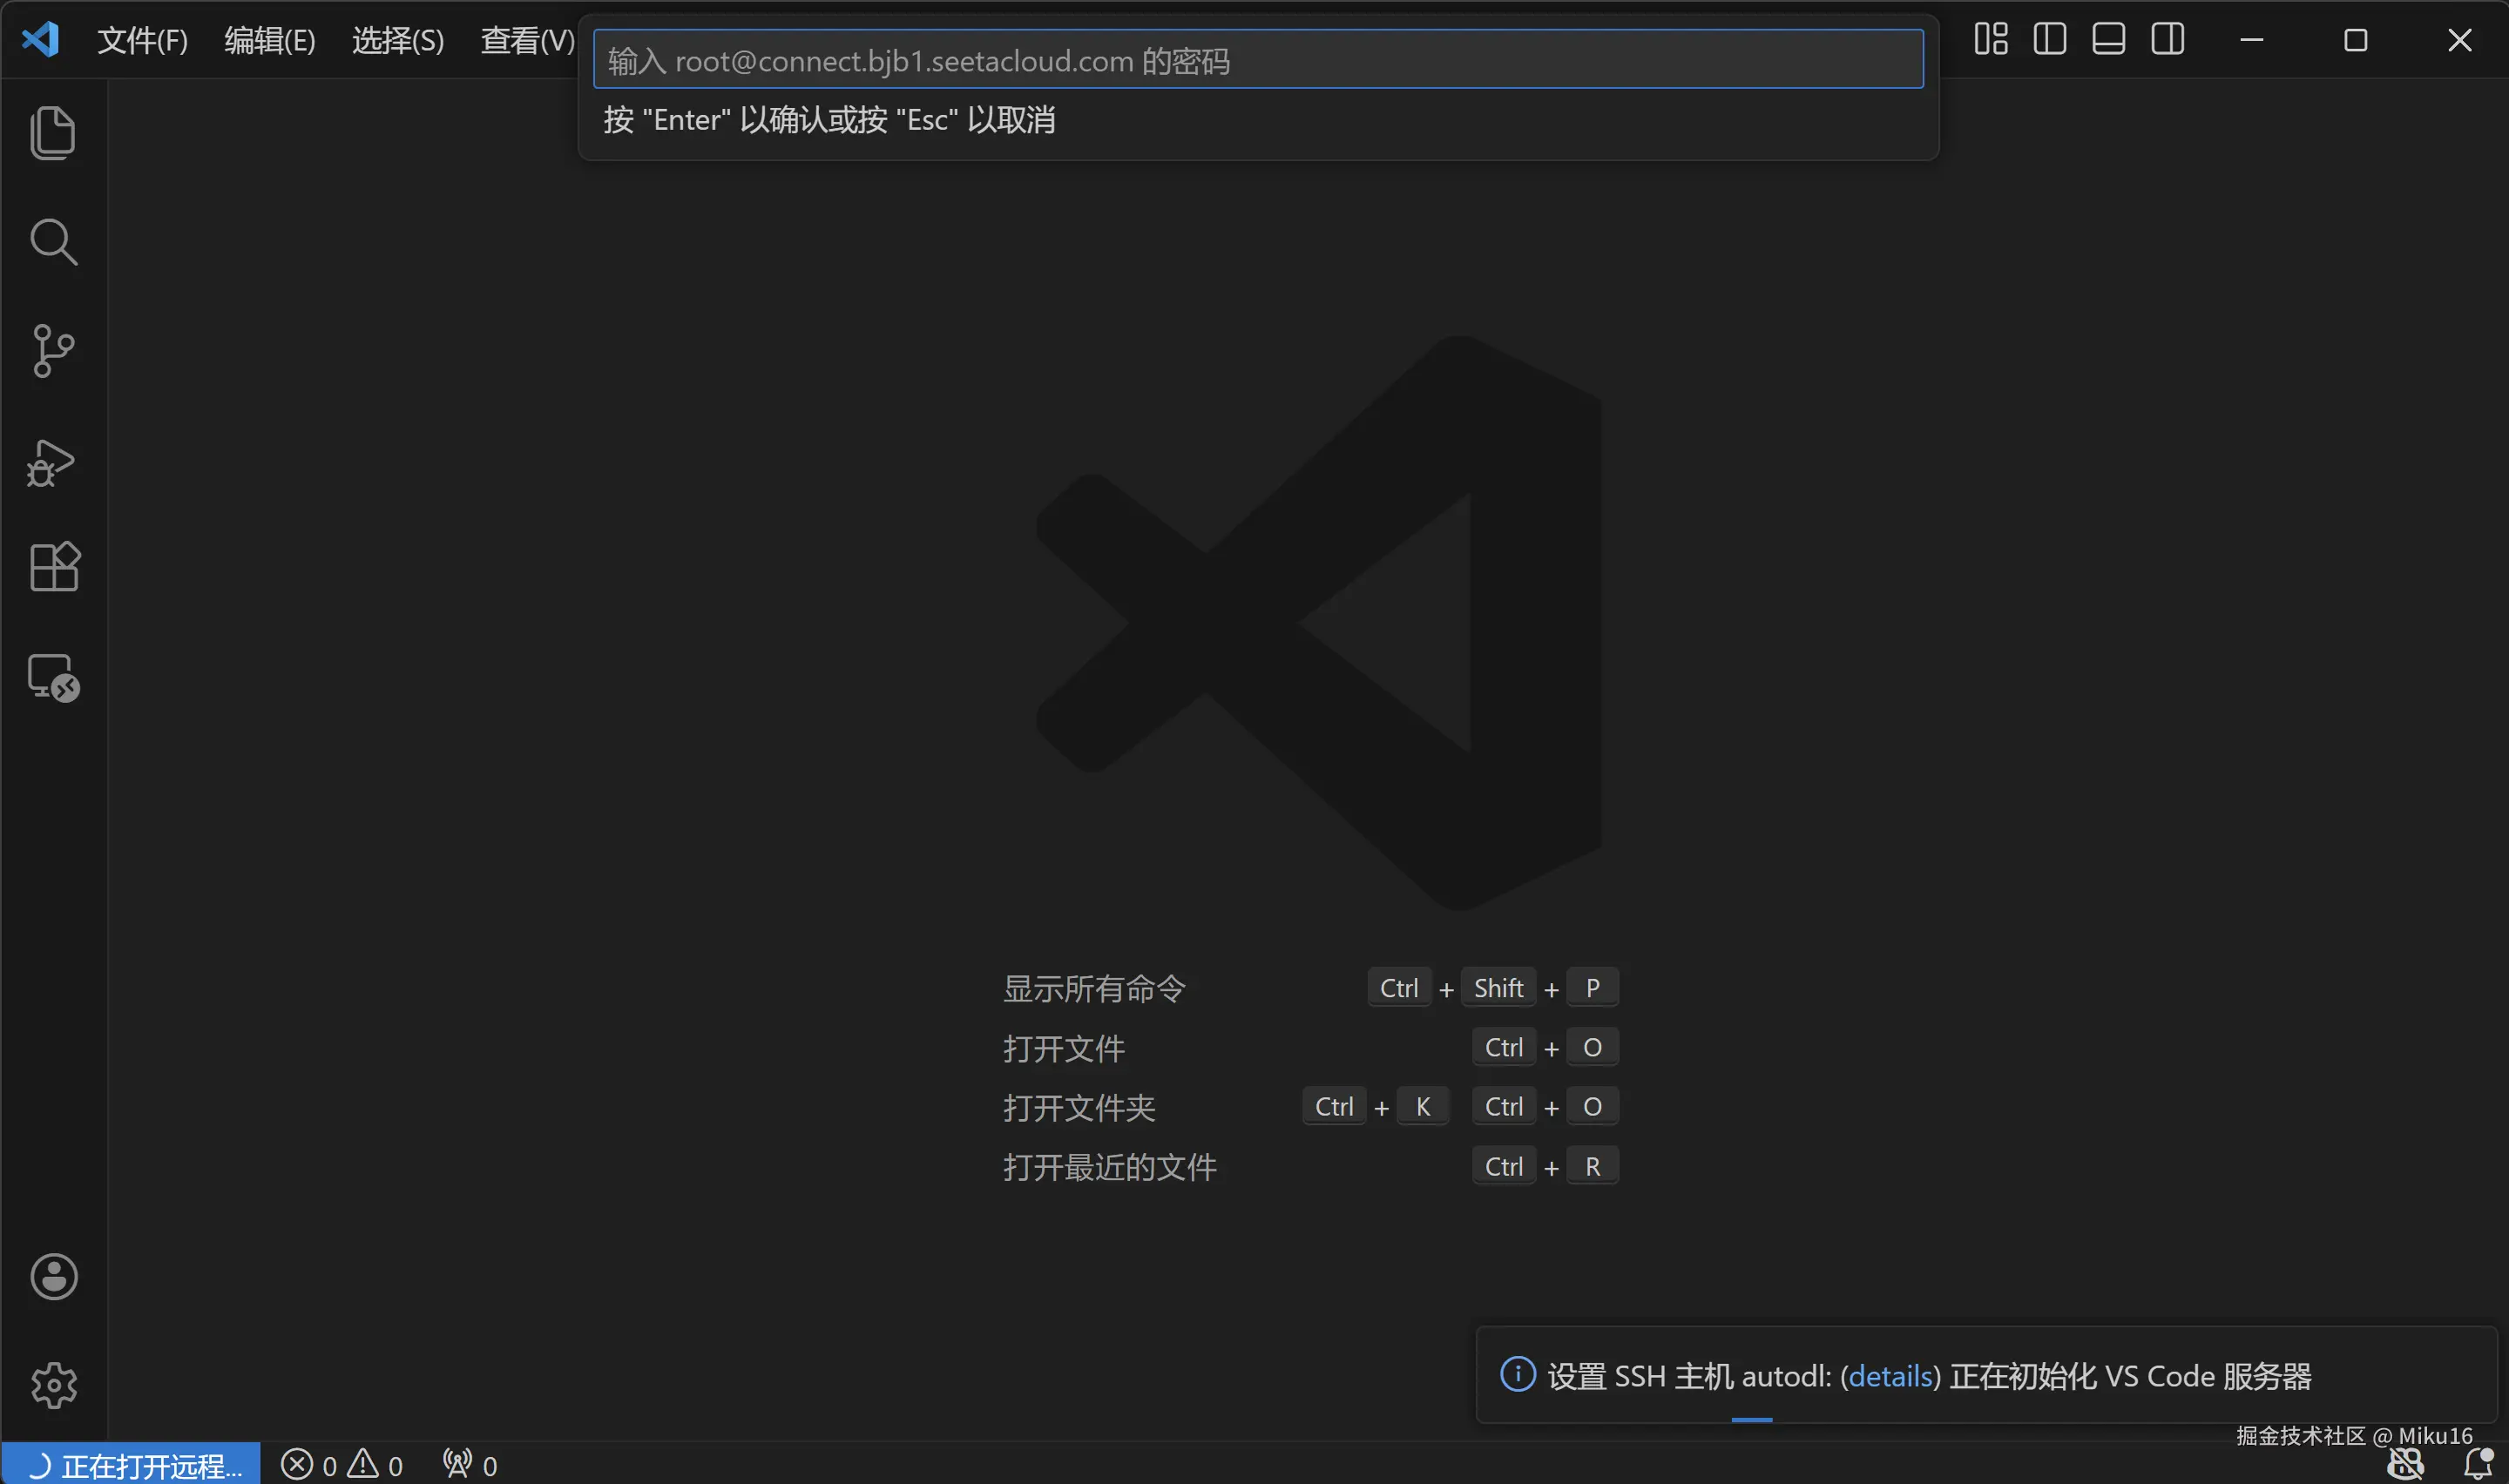
Task: Open the Manage settings gear
Action: pyautogui.click(x=53, y=1385)
